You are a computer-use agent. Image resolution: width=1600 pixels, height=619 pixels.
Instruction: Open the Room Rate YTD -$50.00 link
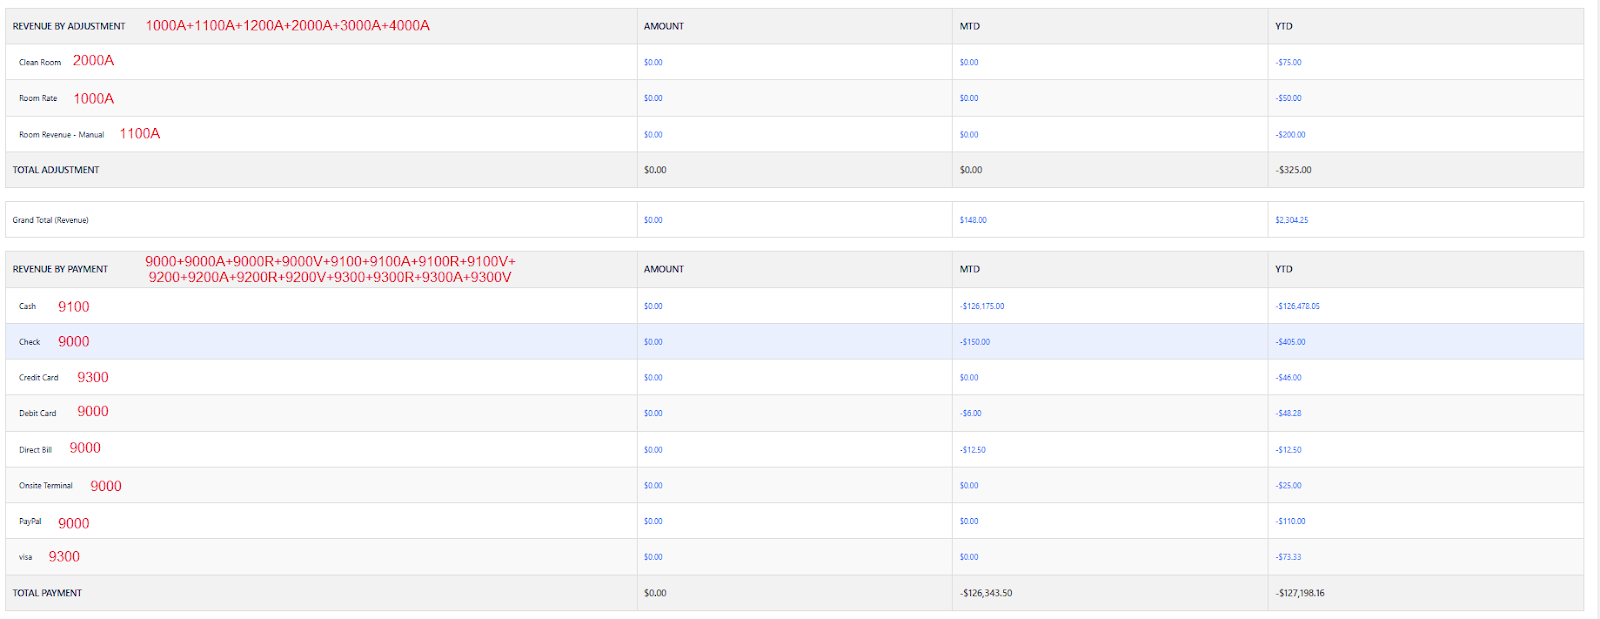pos(1288,98)
